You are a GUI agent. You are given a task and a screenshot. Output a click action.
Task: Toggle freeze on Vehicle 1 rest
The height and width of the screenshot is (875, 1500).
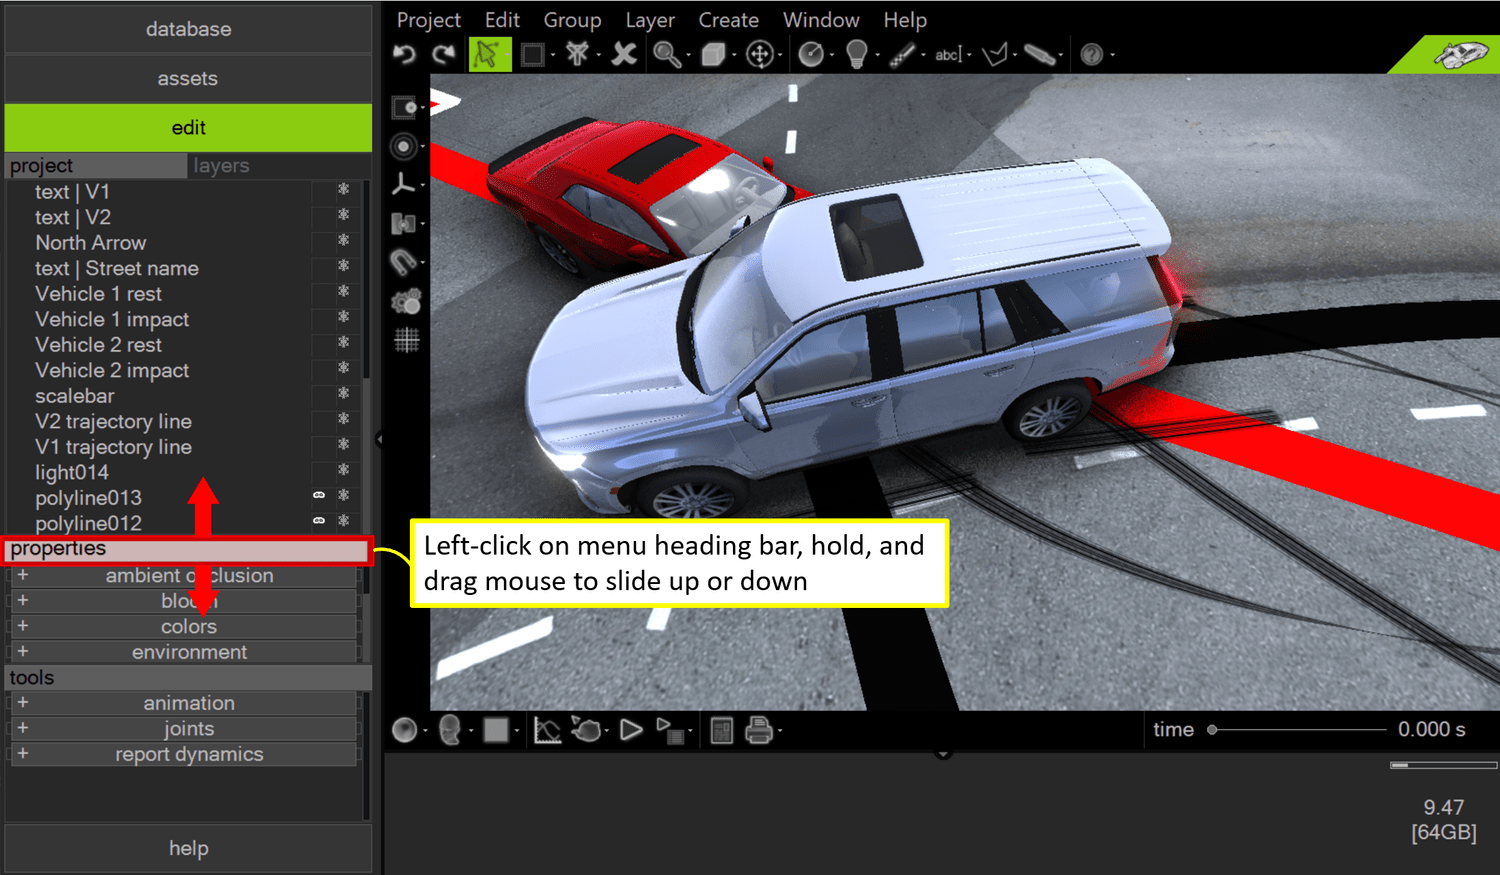[x=343, y=293]
